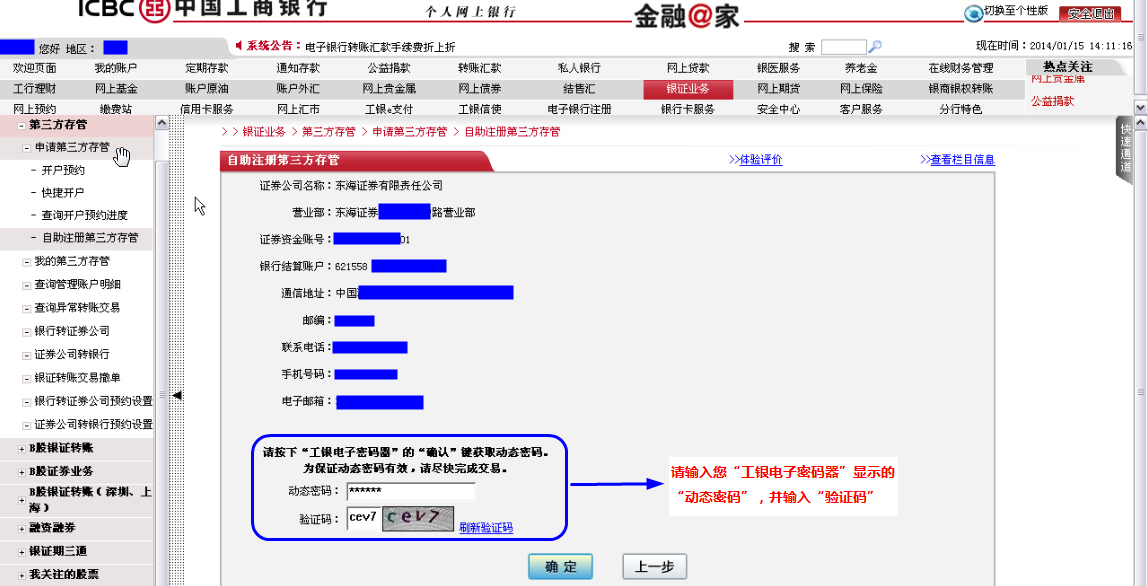Image resolution: width=1147 pixels, height=586 pixels.
Task: Open 查询开户预约进度 in the sidebar
Action: pos(85,216)
